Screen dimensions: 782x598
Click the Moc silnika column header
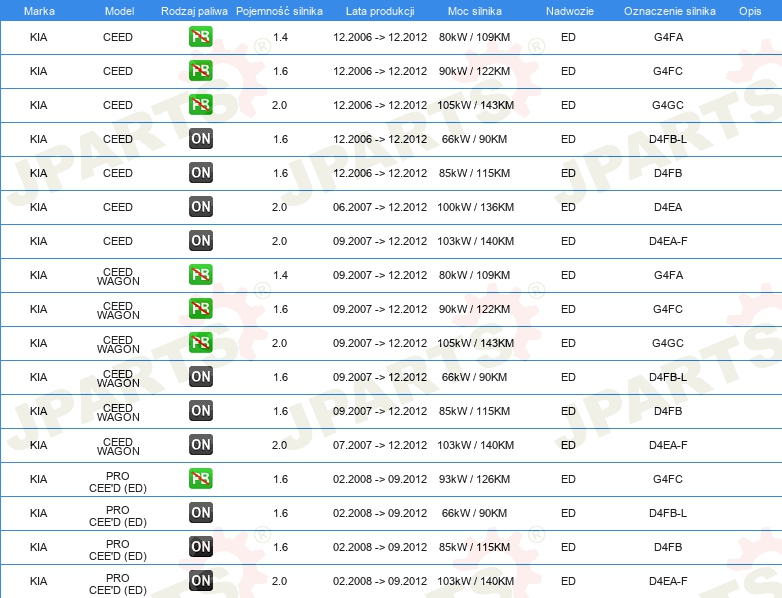coord(474,11)
